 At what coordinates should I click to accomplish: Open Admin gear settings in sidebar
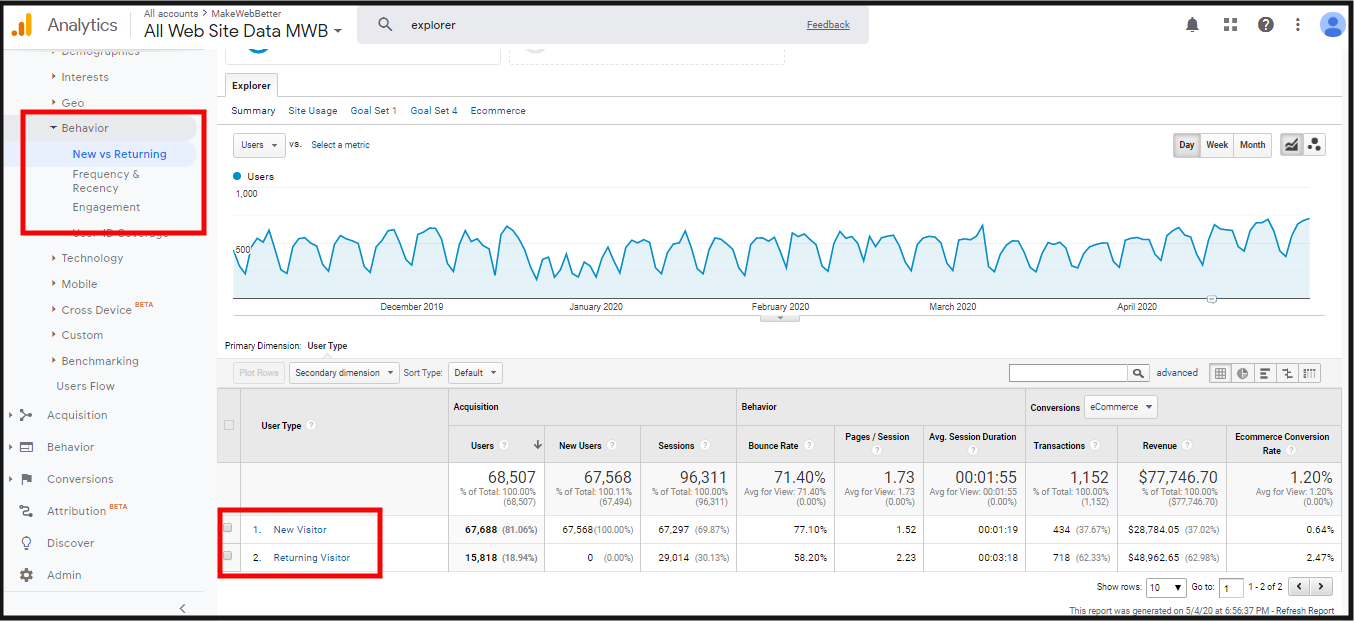tap(27, 575)
